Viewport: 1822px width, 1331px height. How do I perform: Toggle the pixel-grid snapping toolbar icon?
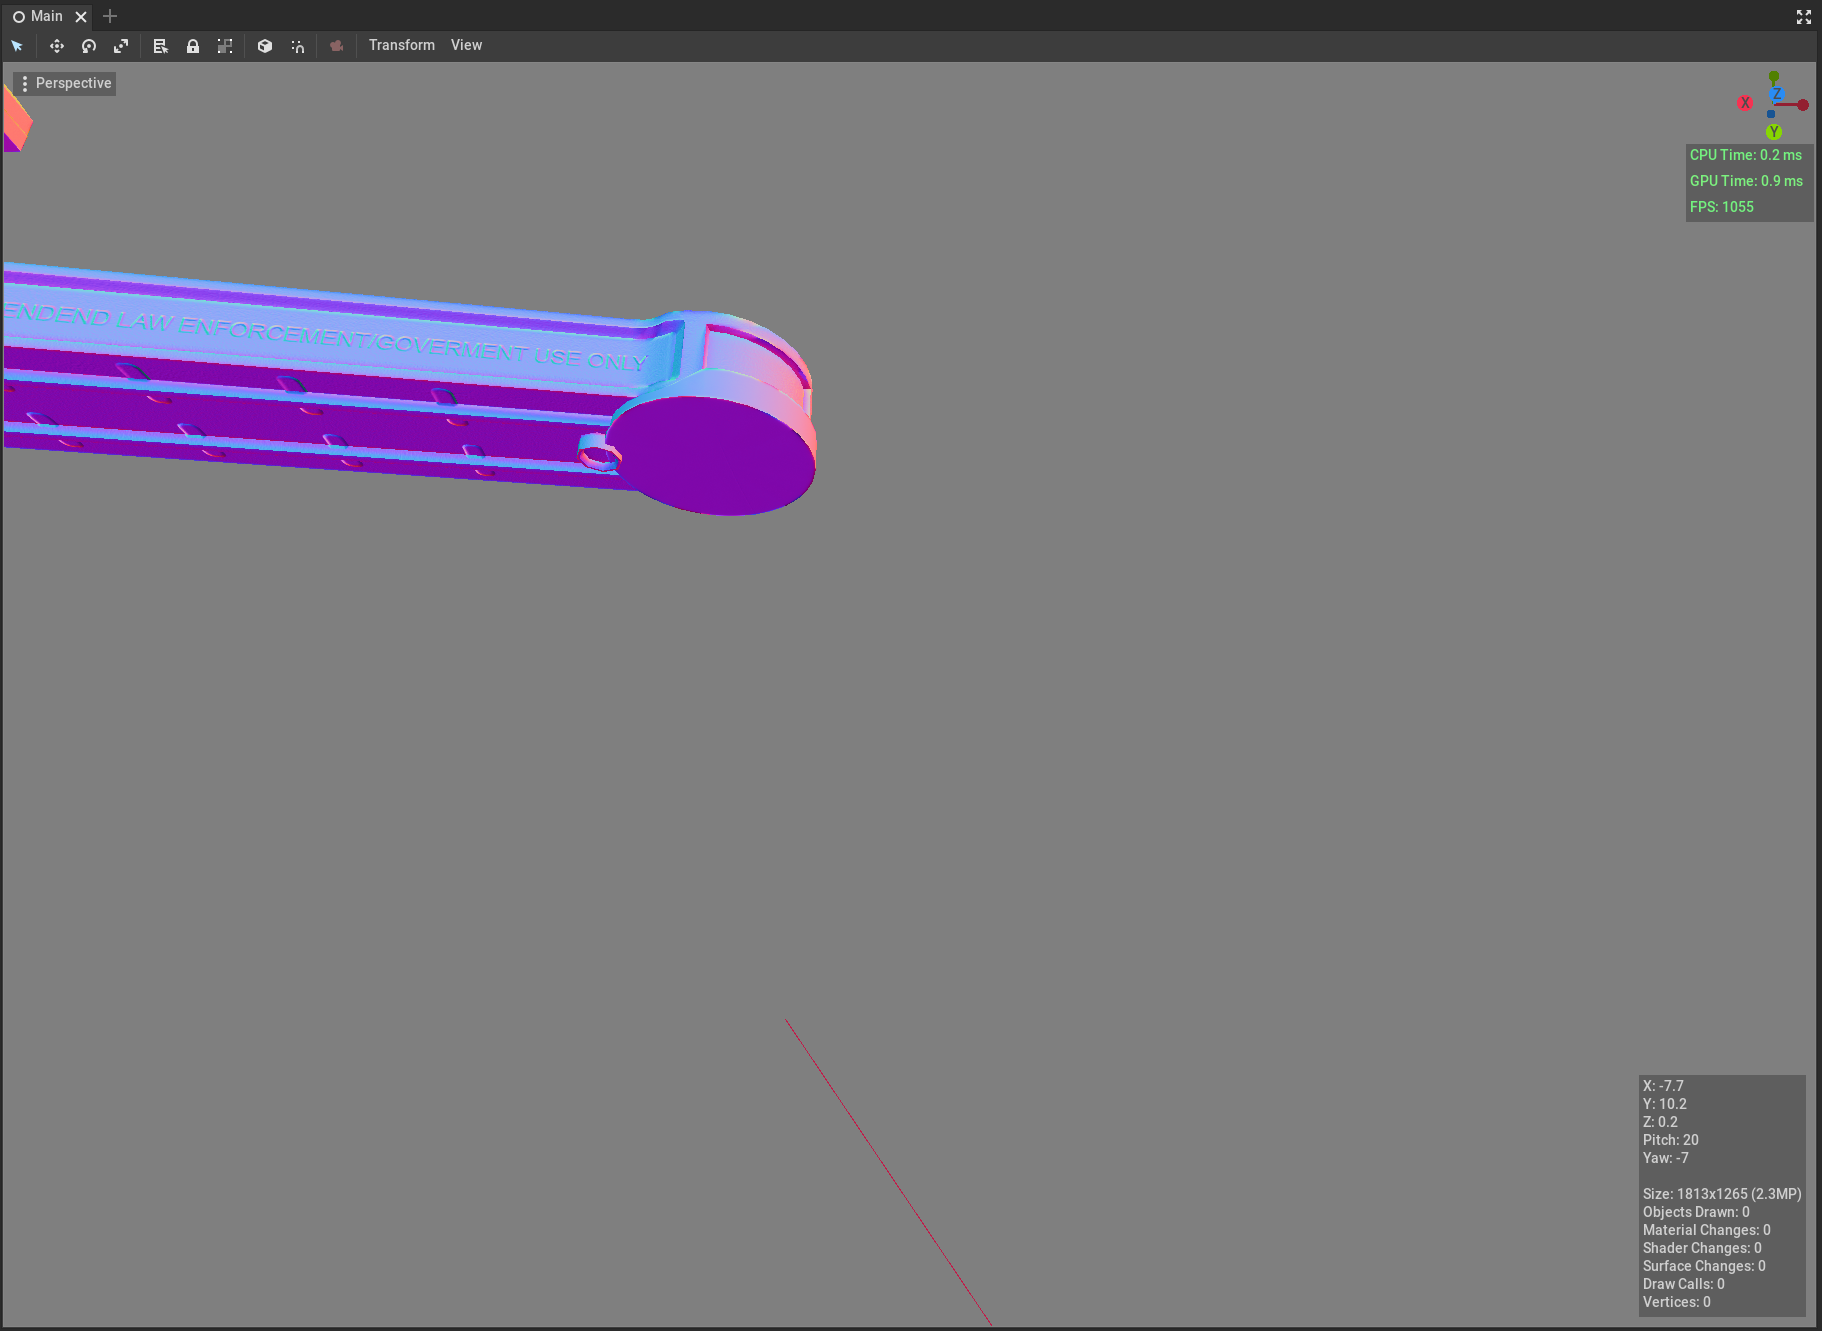225,46
